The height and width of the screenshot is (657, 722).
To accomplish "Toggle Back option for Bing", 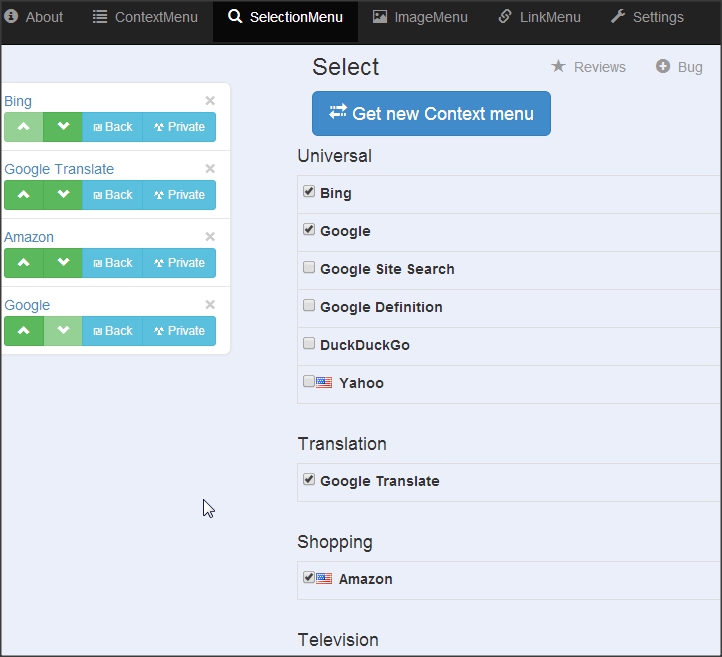I will pos(113,127).
